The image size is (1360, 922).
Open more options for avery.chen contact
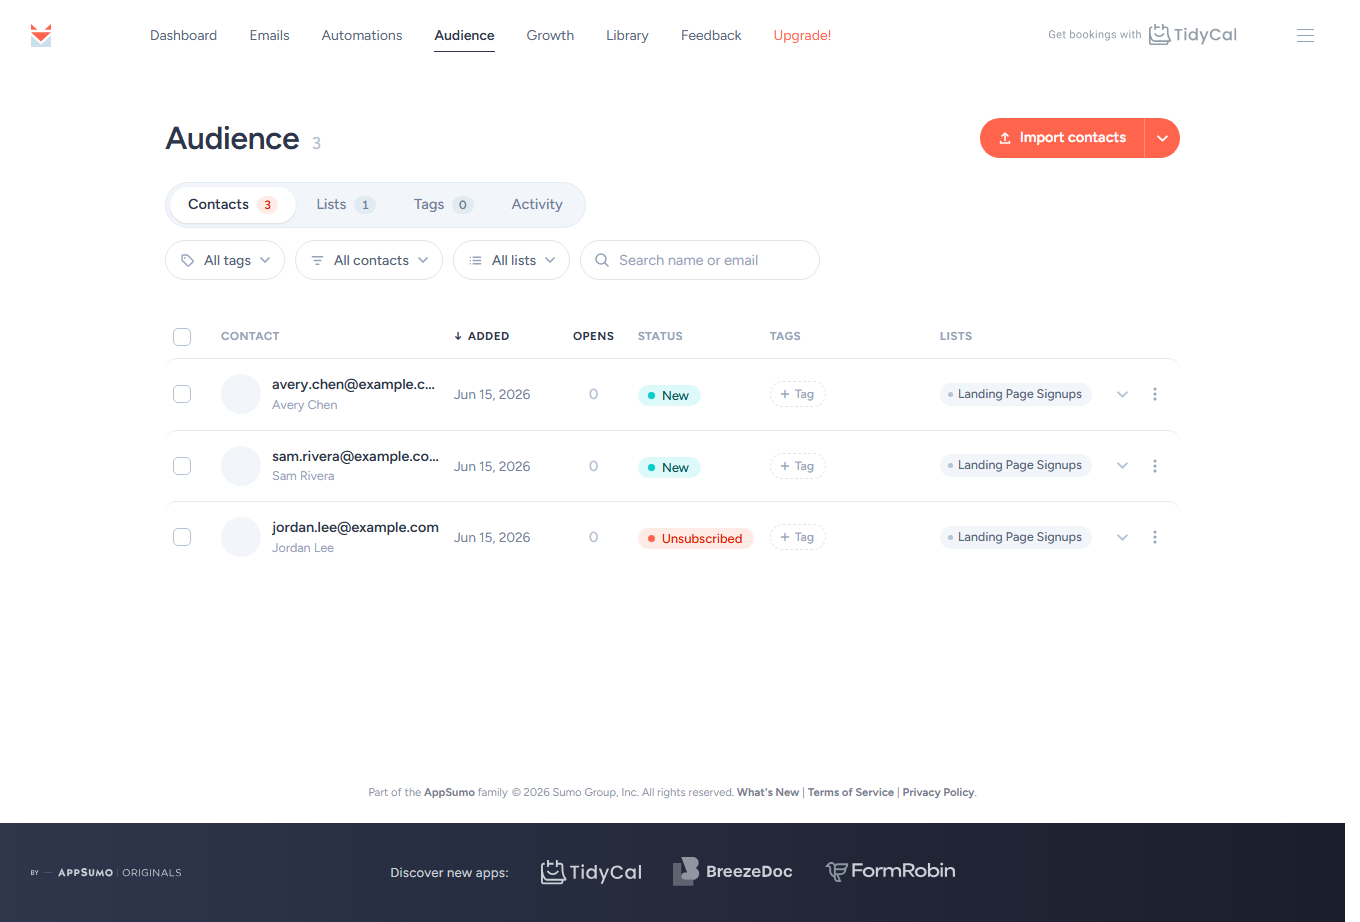tap(1155, 394)
